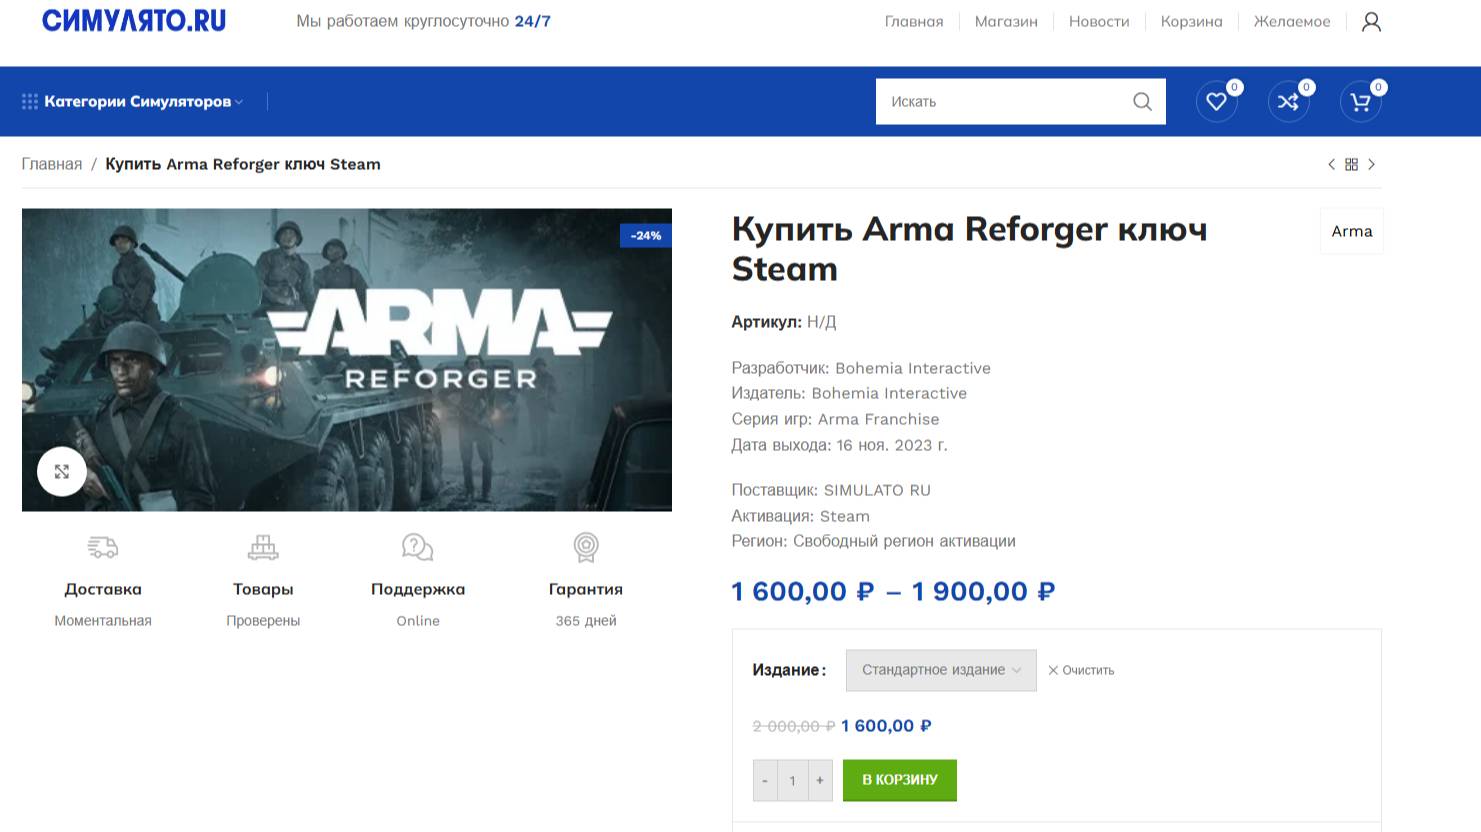
Task: Open the compare shuffle icon
Action: tap(1288, 101)
